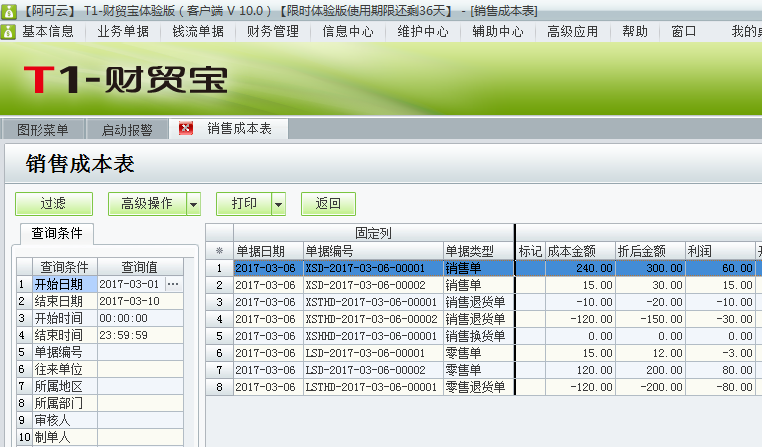
Task: Click the 结束时间 value 23:59:59
Action: click(140, 335)
